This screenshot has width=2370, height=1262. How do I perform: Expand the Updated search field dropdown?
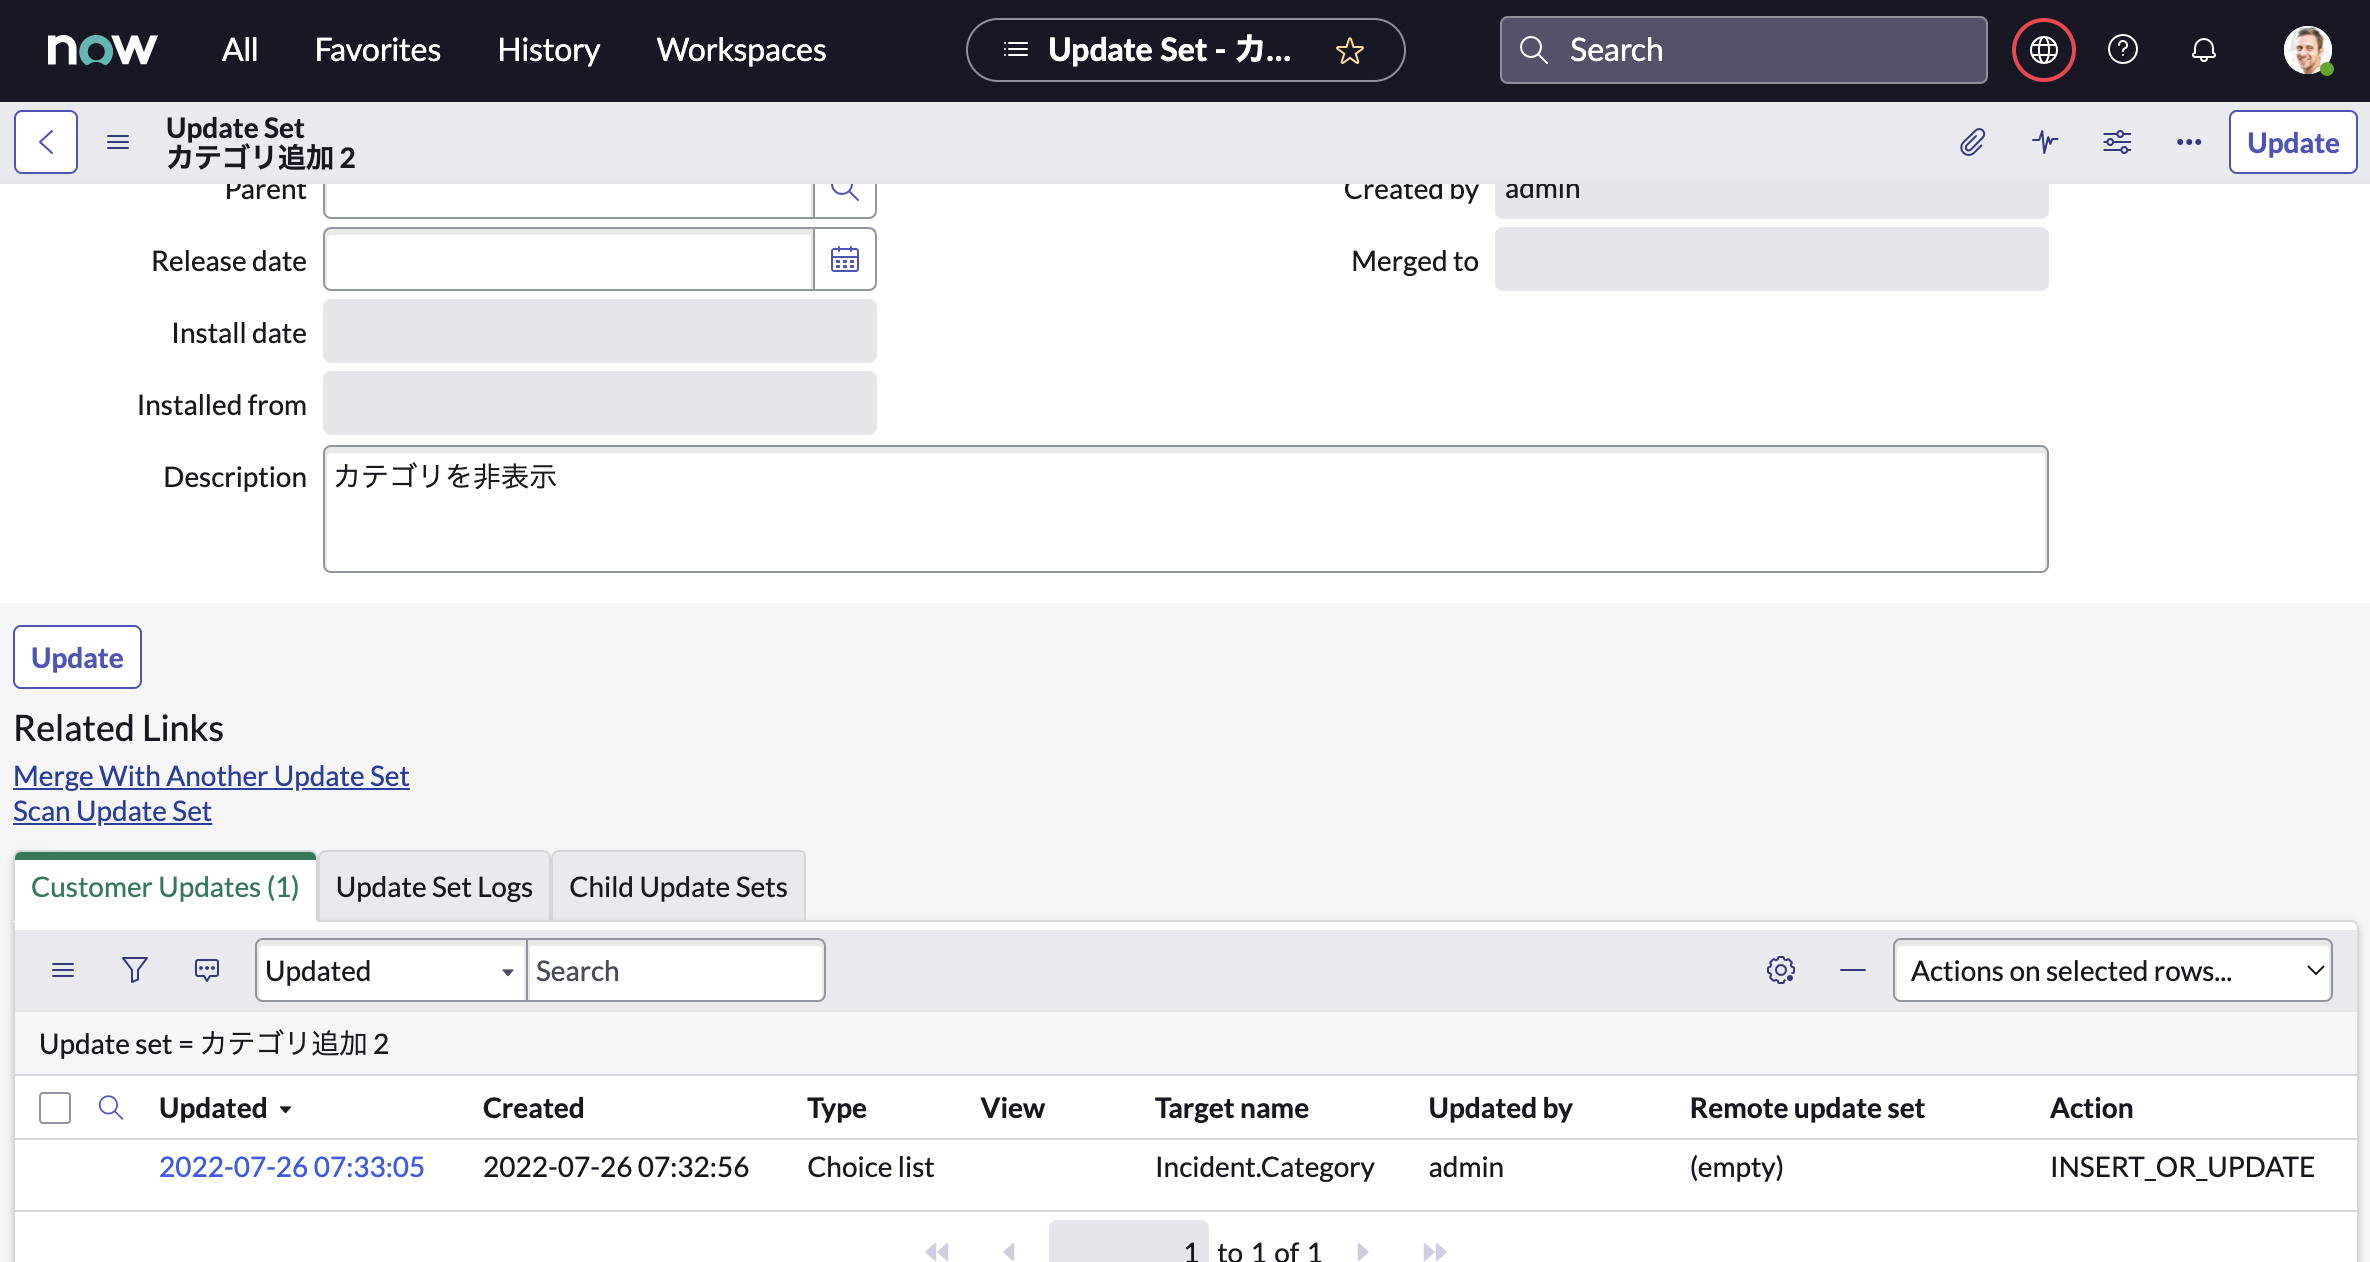(390, 970)
